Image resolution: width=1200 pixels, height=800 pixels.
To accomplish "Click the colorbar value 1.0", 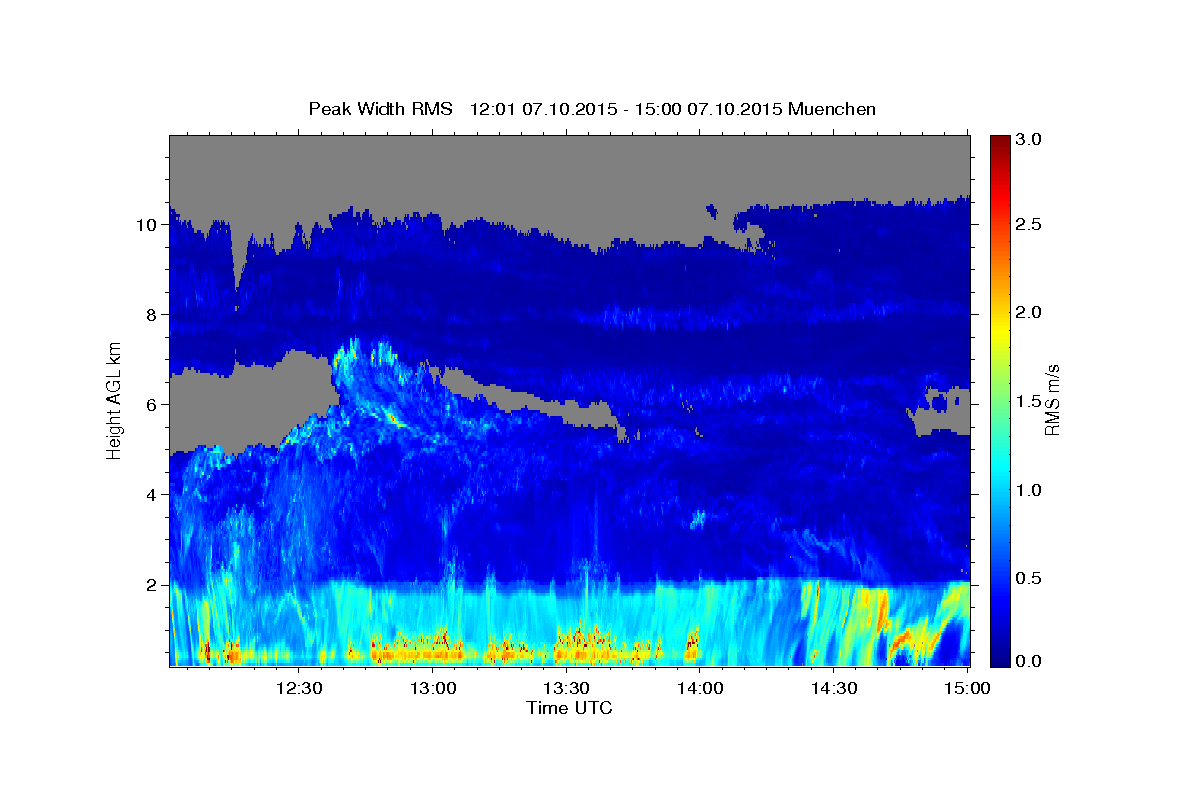I will pos(1030,490).
